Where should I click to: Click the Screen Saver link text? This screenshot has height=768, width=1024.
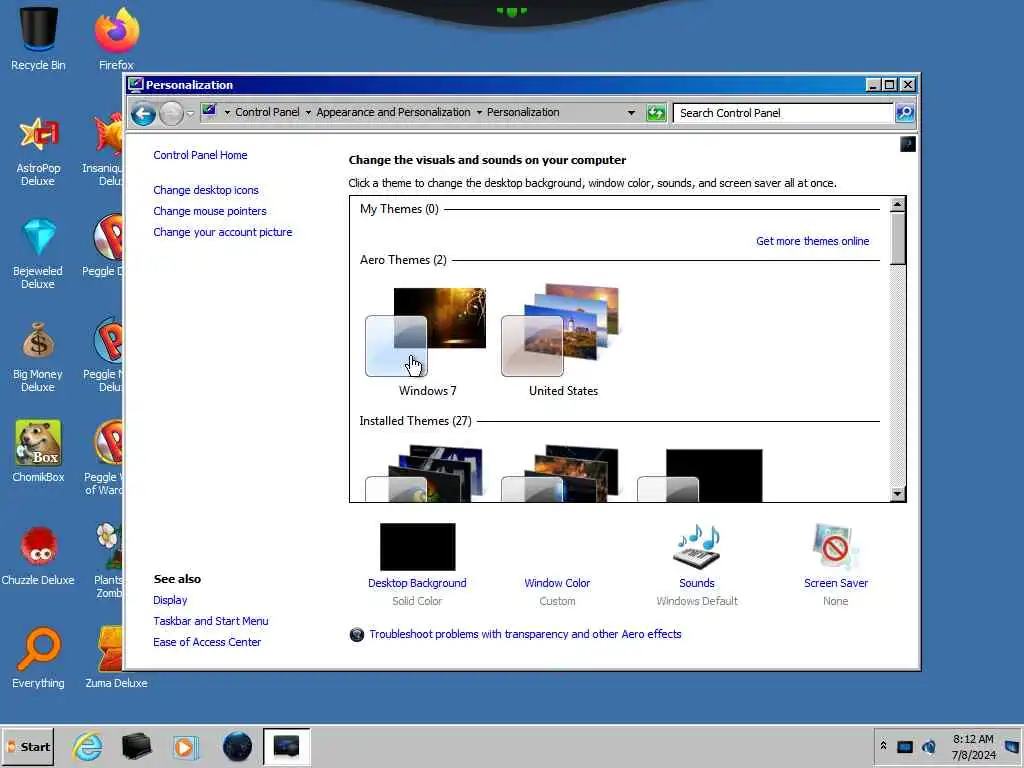[836, 583]
